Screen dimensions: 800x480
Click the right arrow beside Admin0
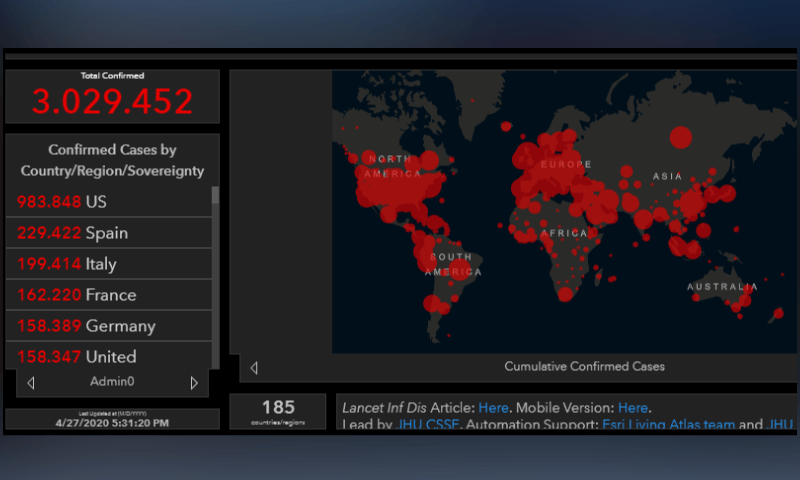(x=194, y=383)
